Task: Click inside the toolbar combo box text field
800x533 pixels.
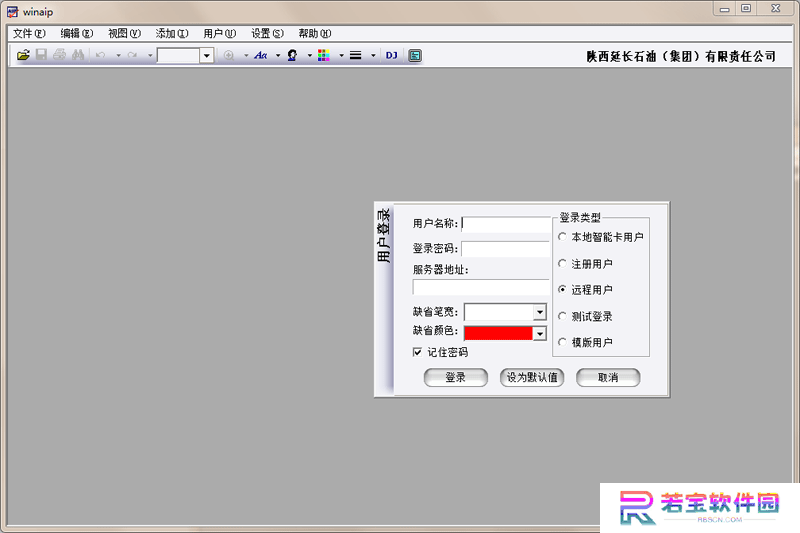Action: pyautogui.click(x=178, y=56)
